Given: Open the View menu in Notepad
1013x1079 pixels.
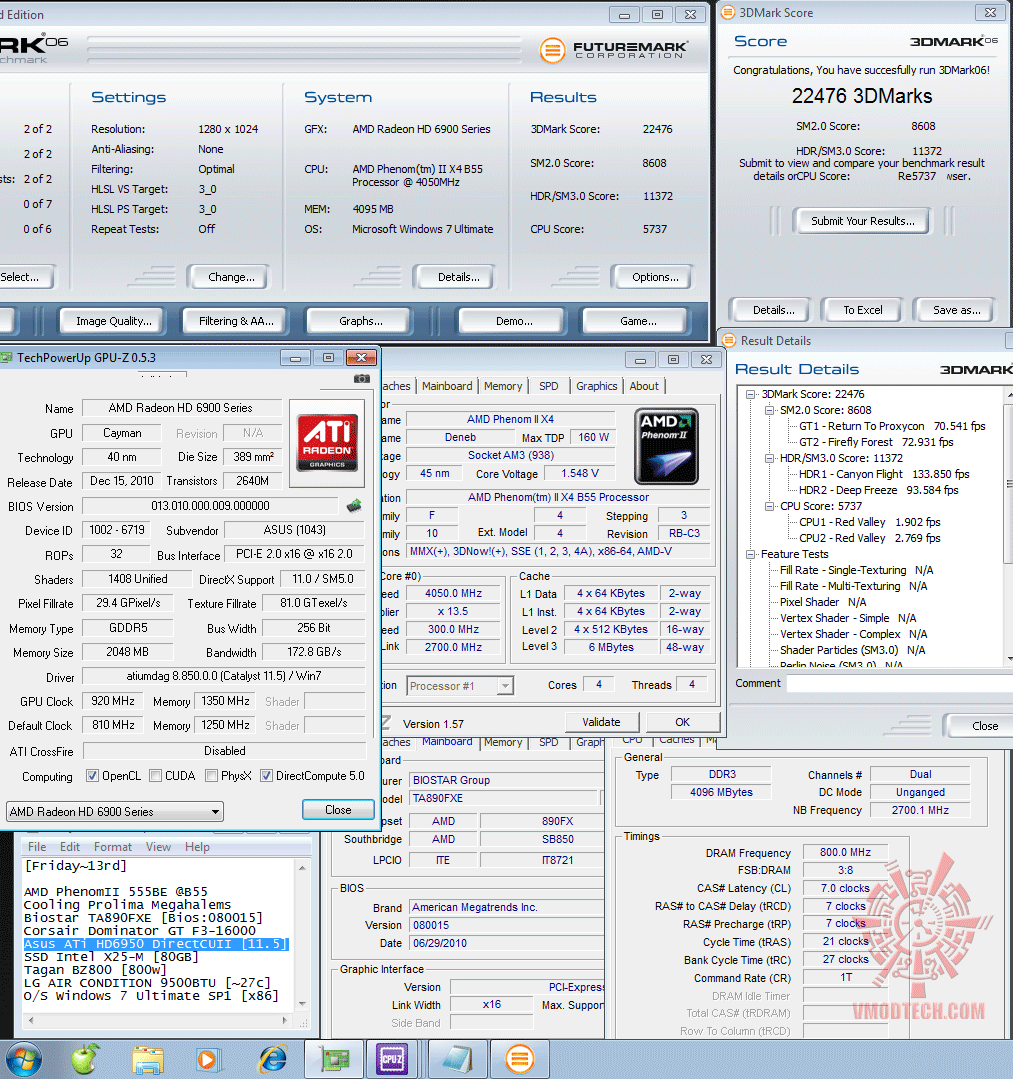Looking at the screenshot, I should coord(158,846).
